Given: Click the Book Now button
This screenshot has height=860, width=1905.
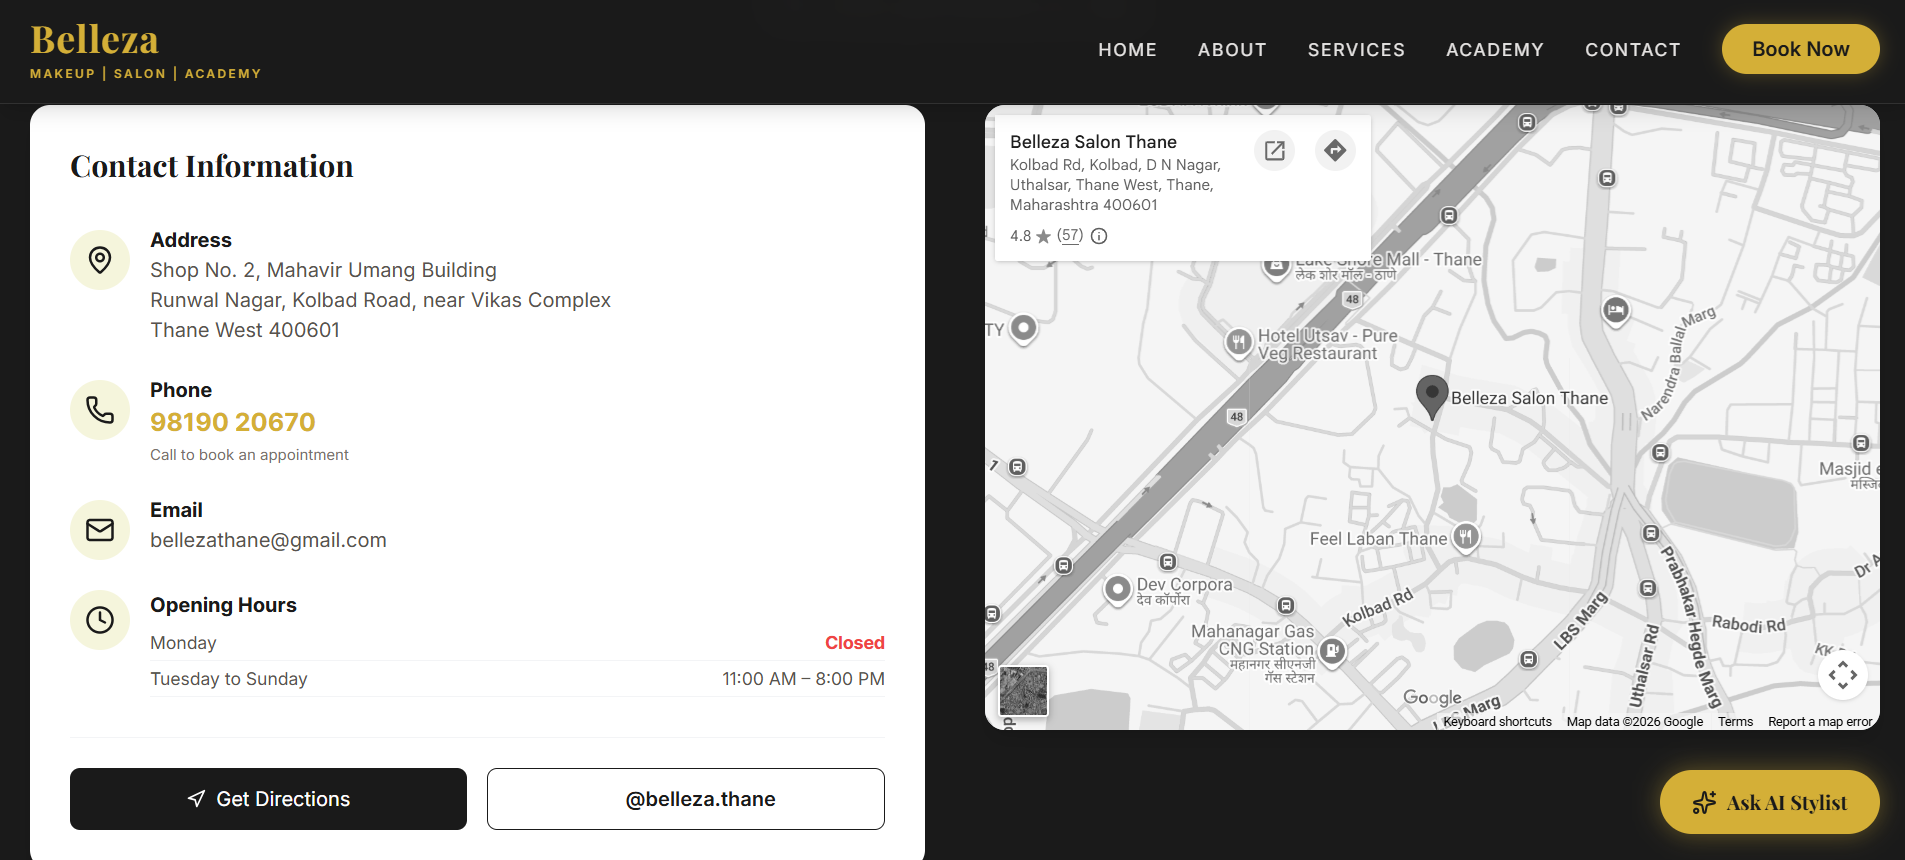Looking at the screenshot, I should pyautogui.click(x=1800, y=49).
